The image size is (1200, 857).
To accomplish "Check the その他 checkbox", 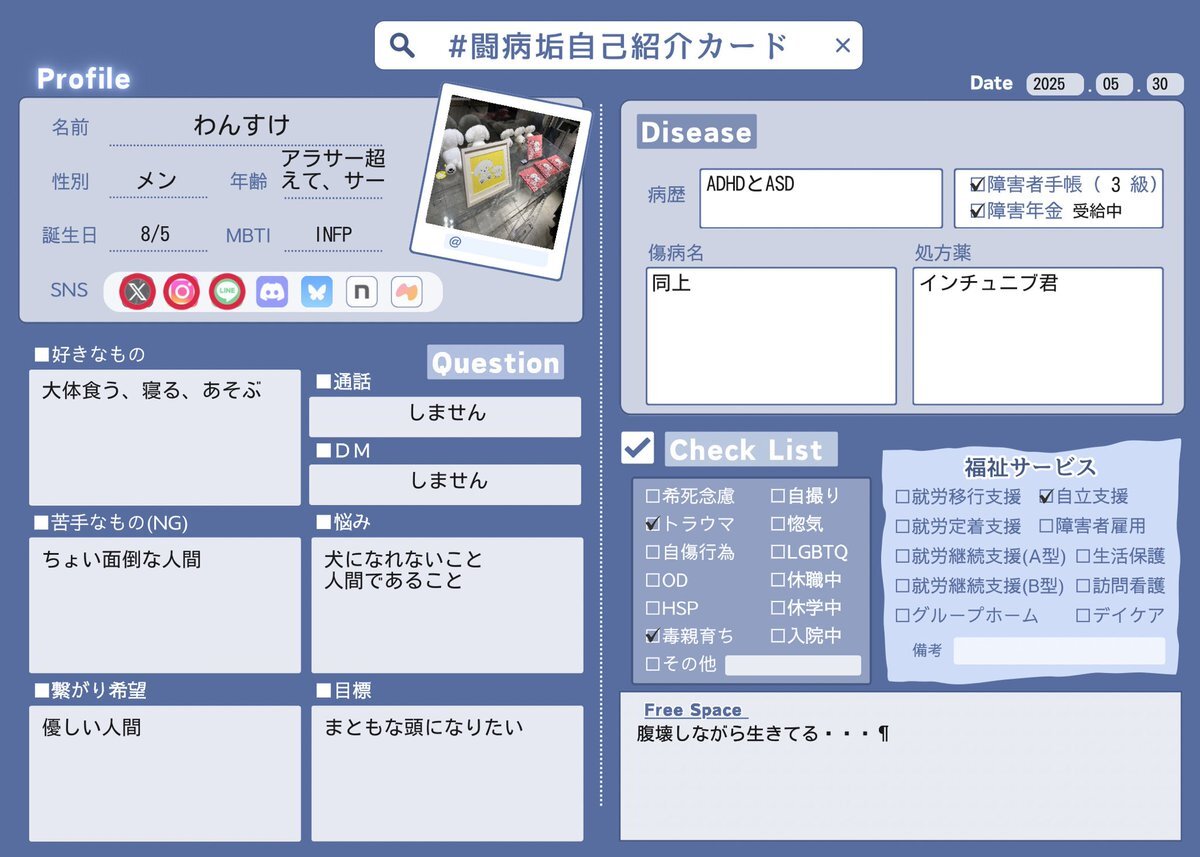I will pyautogui.click(x=652, y=664).
